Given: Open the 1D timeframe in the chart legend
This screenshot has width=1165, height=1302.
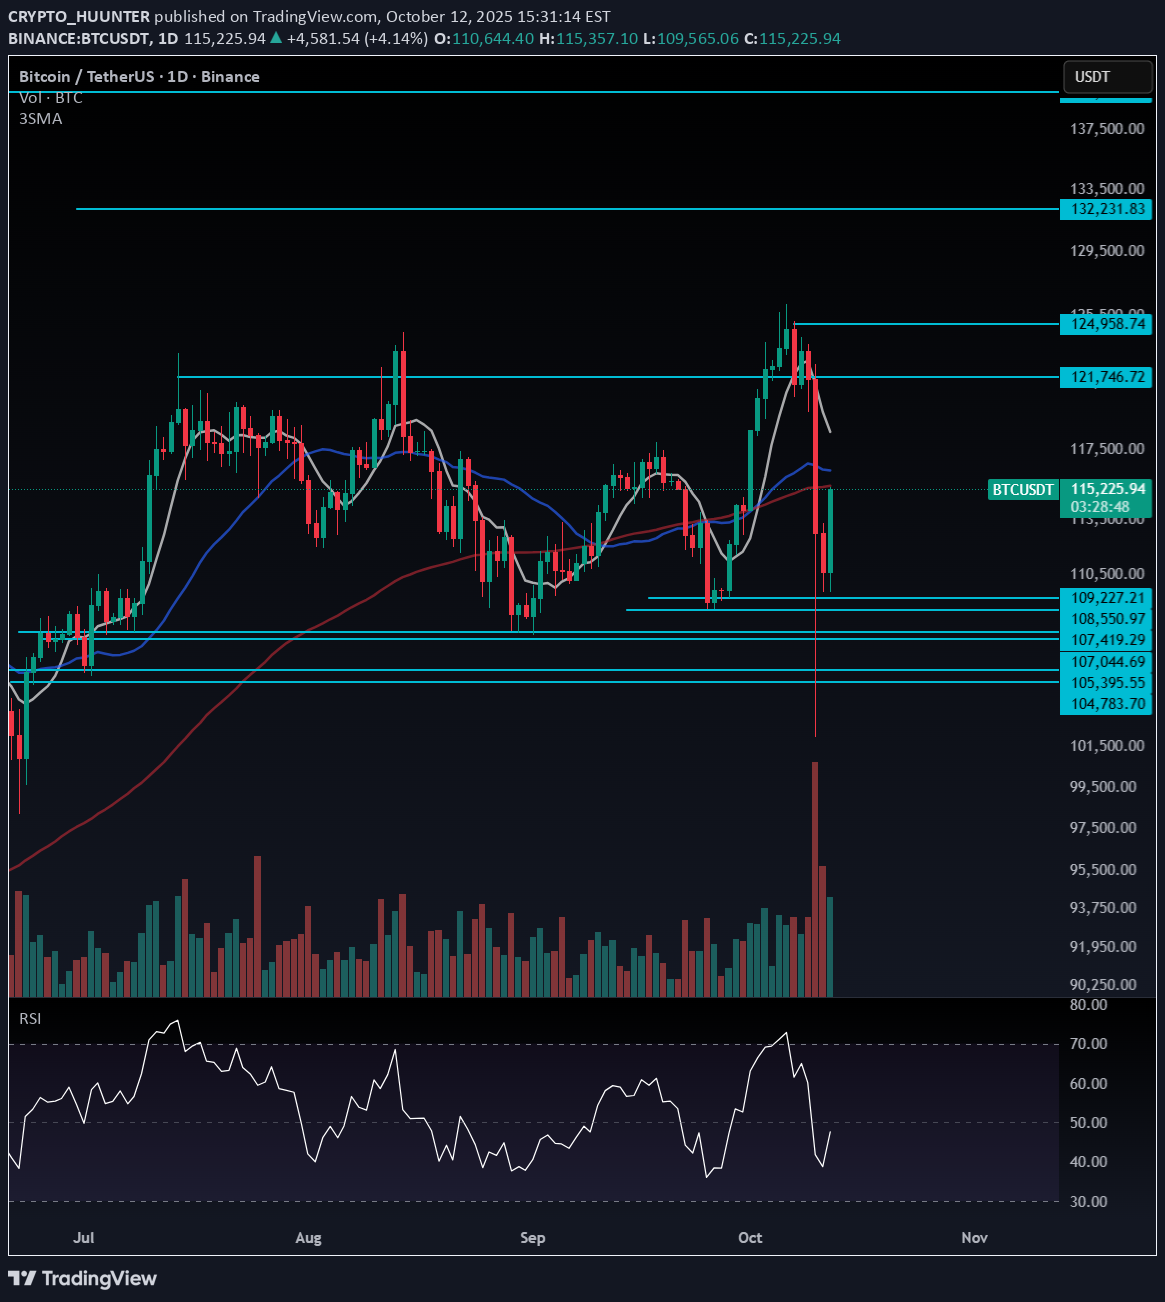Looking at the screenshot, I should (177, 76).
